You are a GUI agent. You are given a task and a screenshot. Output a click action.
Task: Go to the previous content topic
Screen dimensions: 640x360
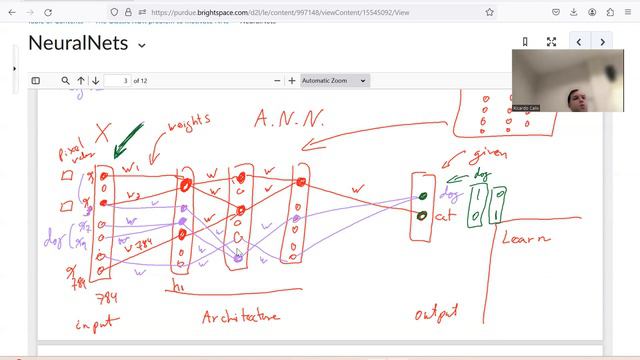579,42
